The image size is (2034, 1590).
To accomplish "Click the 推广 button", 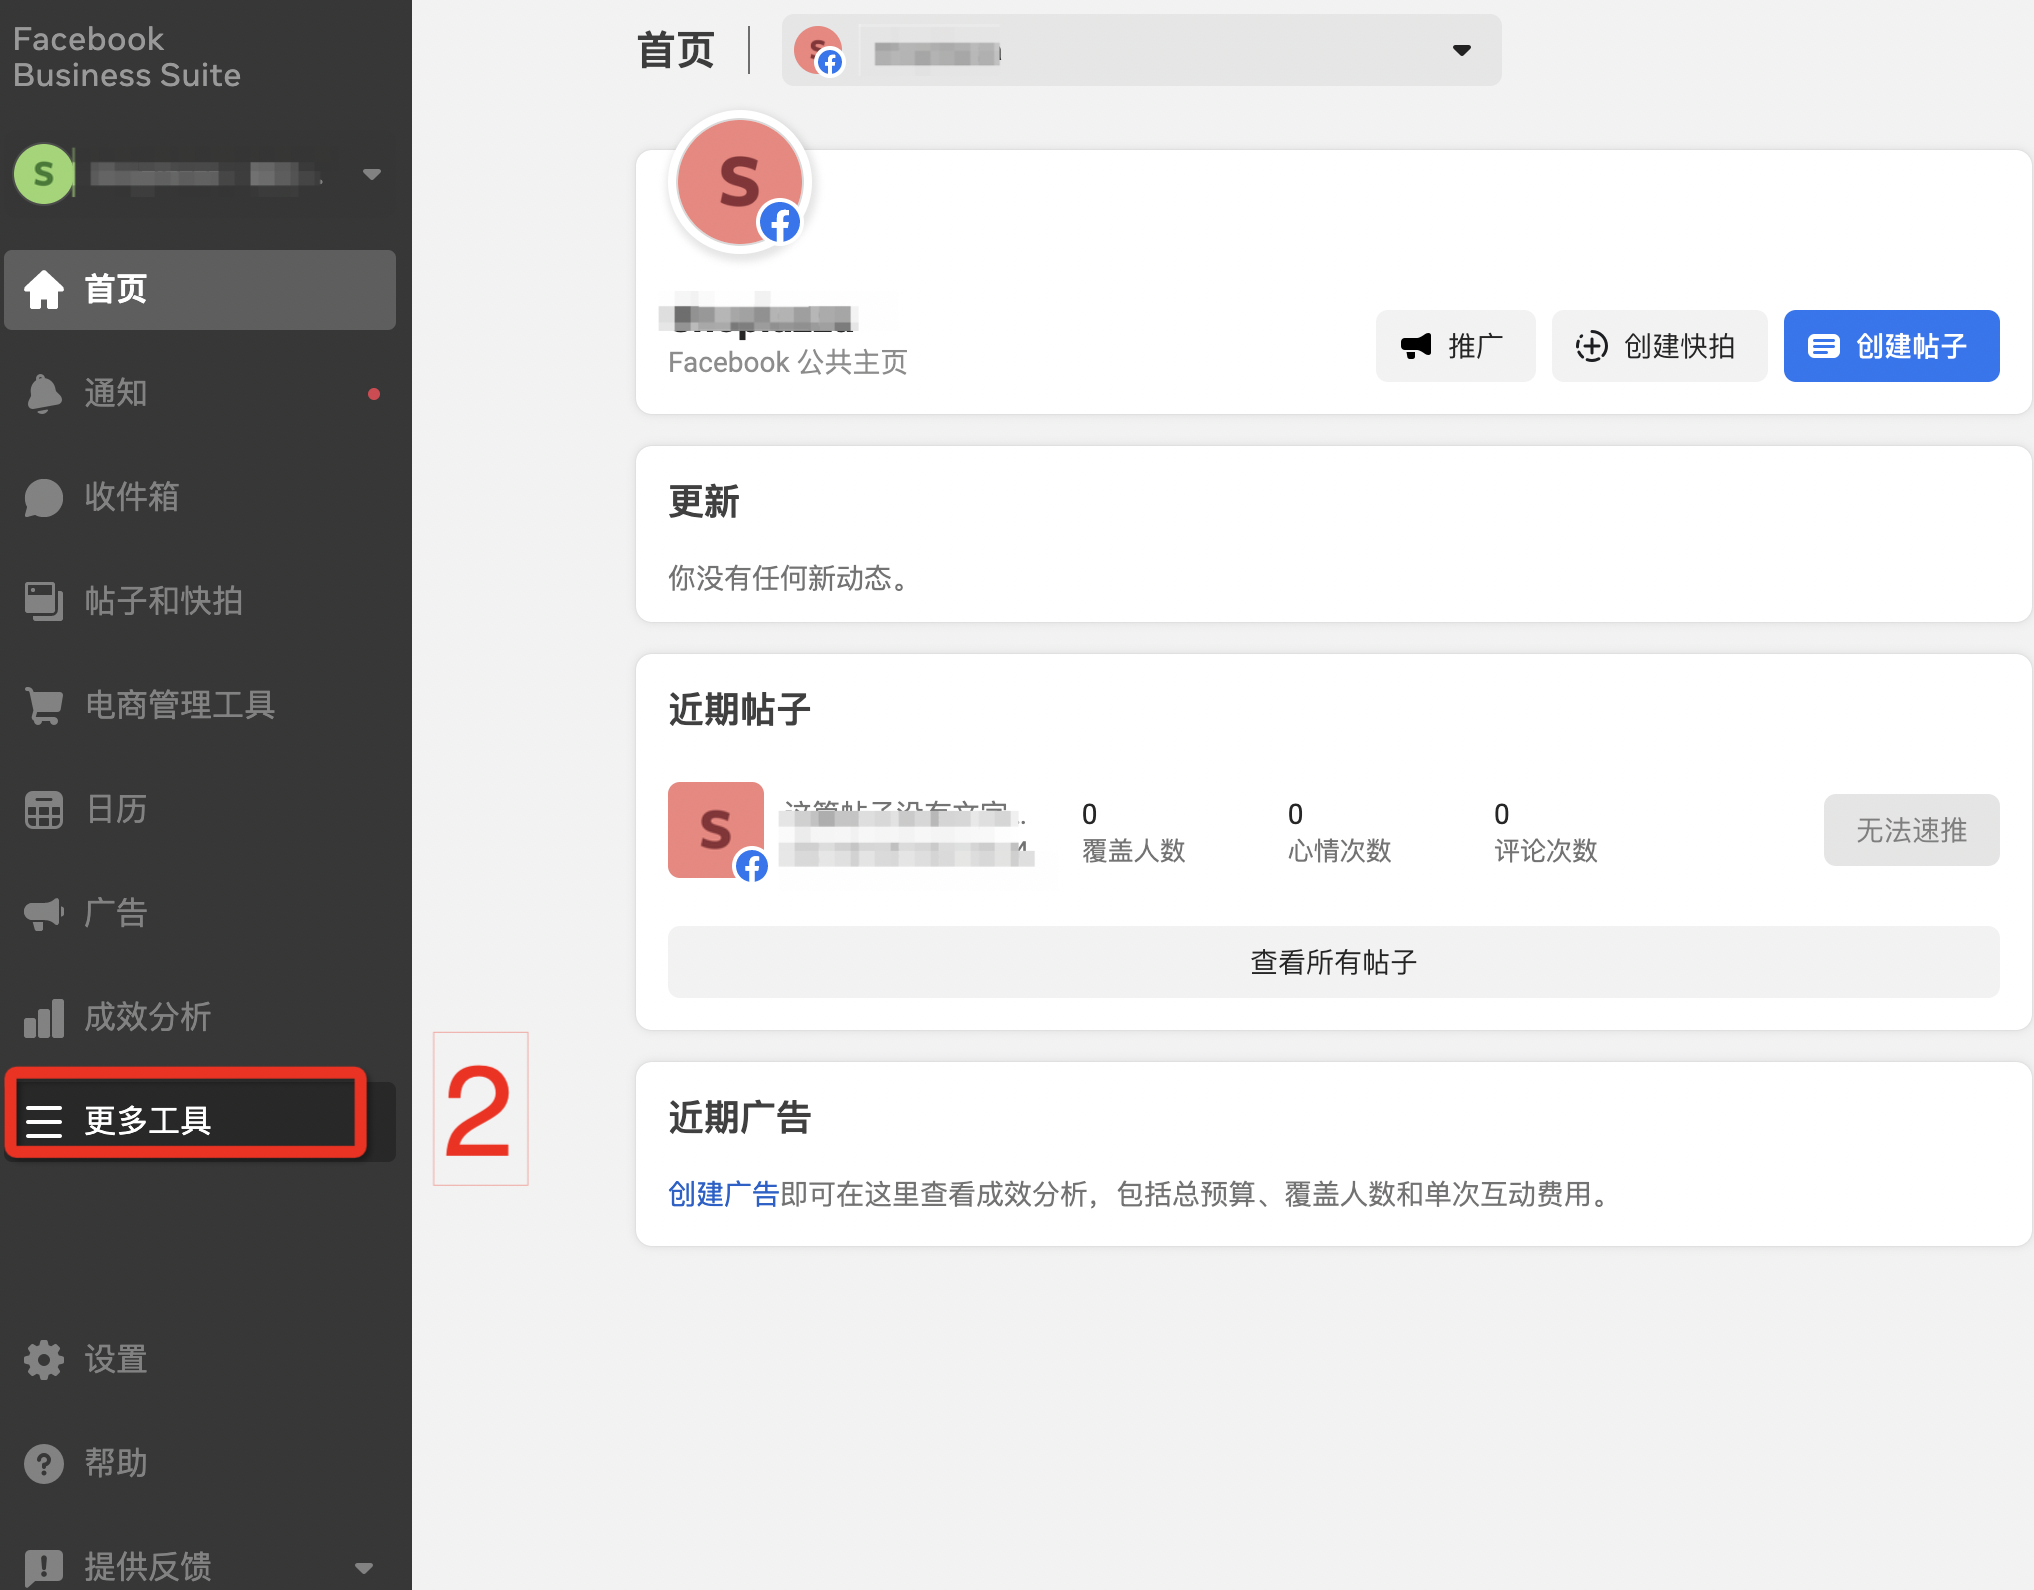I will point(1456,346).
